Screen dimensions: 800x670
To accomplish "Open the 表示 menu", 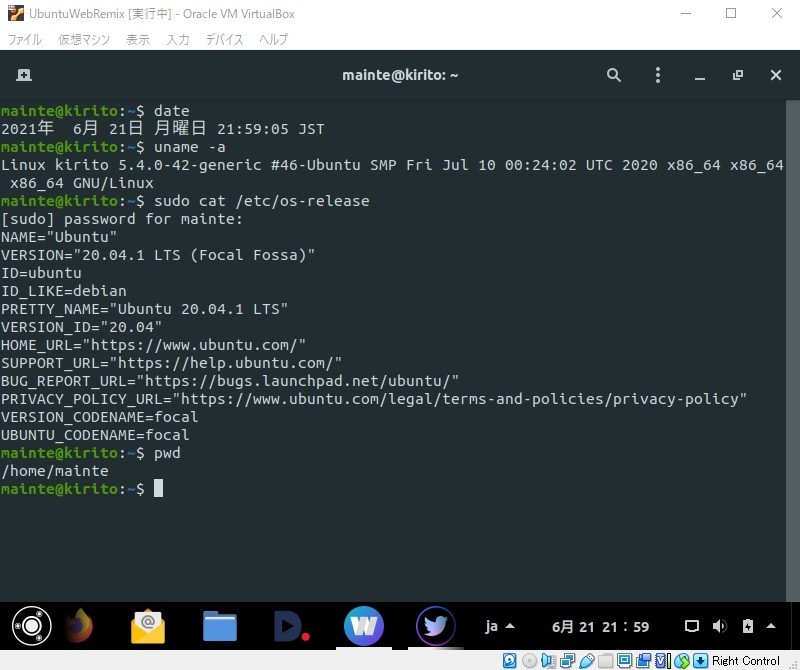I will (138, 39).
